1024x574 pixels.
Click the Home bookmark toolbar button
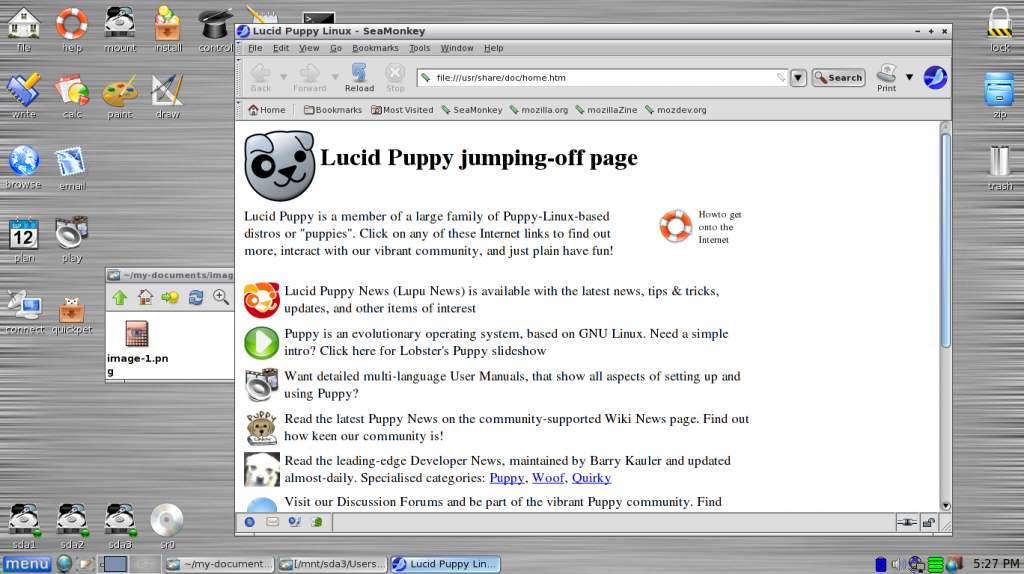tap(266, 110)
